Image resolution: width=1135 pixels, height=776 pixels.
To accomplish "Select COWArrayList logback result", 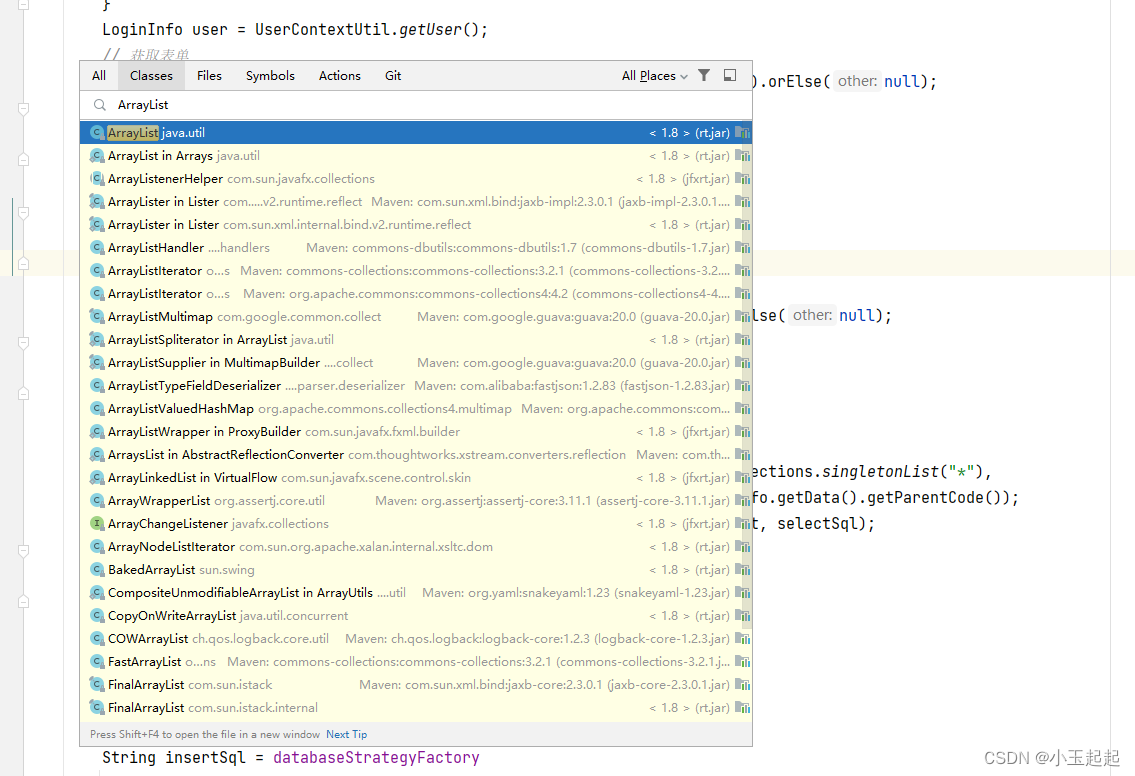I will [x=416, y=638].
